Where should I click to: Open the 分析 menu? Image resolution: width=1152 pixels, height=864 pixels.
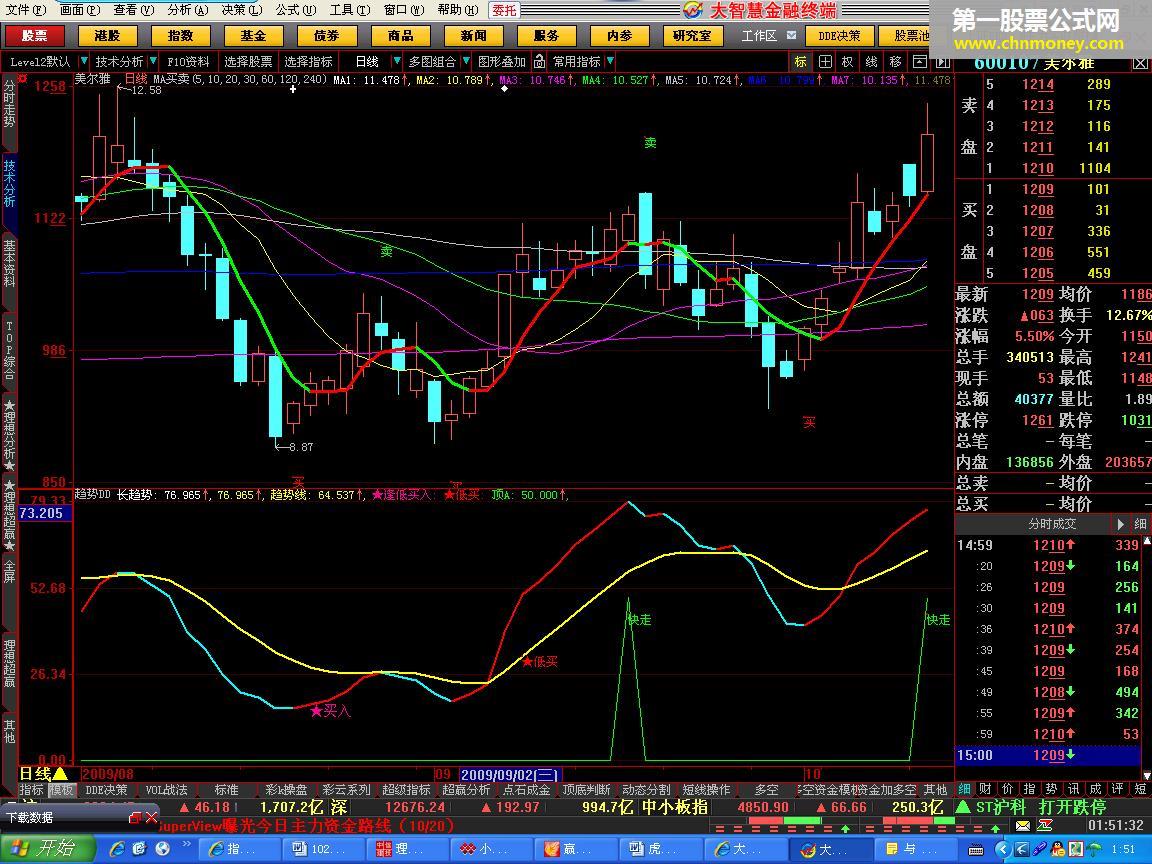pyautogui.click(x=187, y=10)
